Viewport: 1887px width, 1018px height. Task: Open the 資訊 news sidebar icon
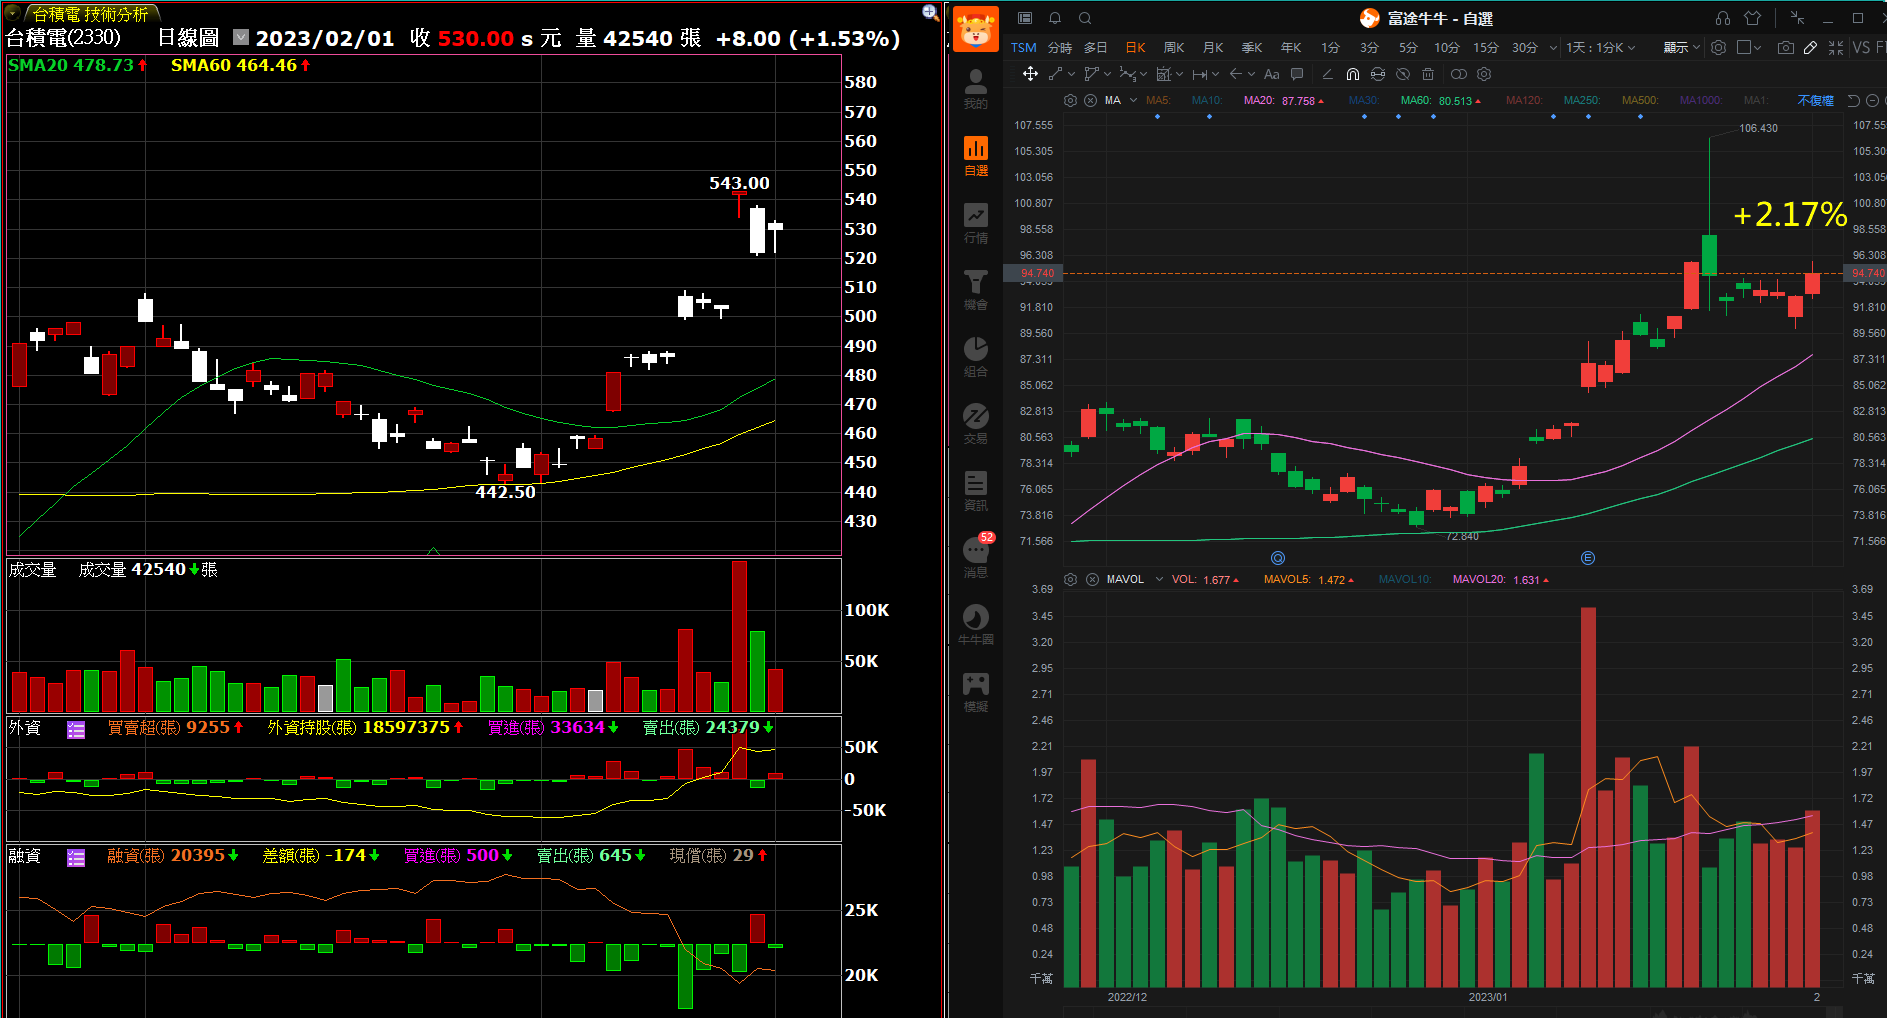(975, 490)
